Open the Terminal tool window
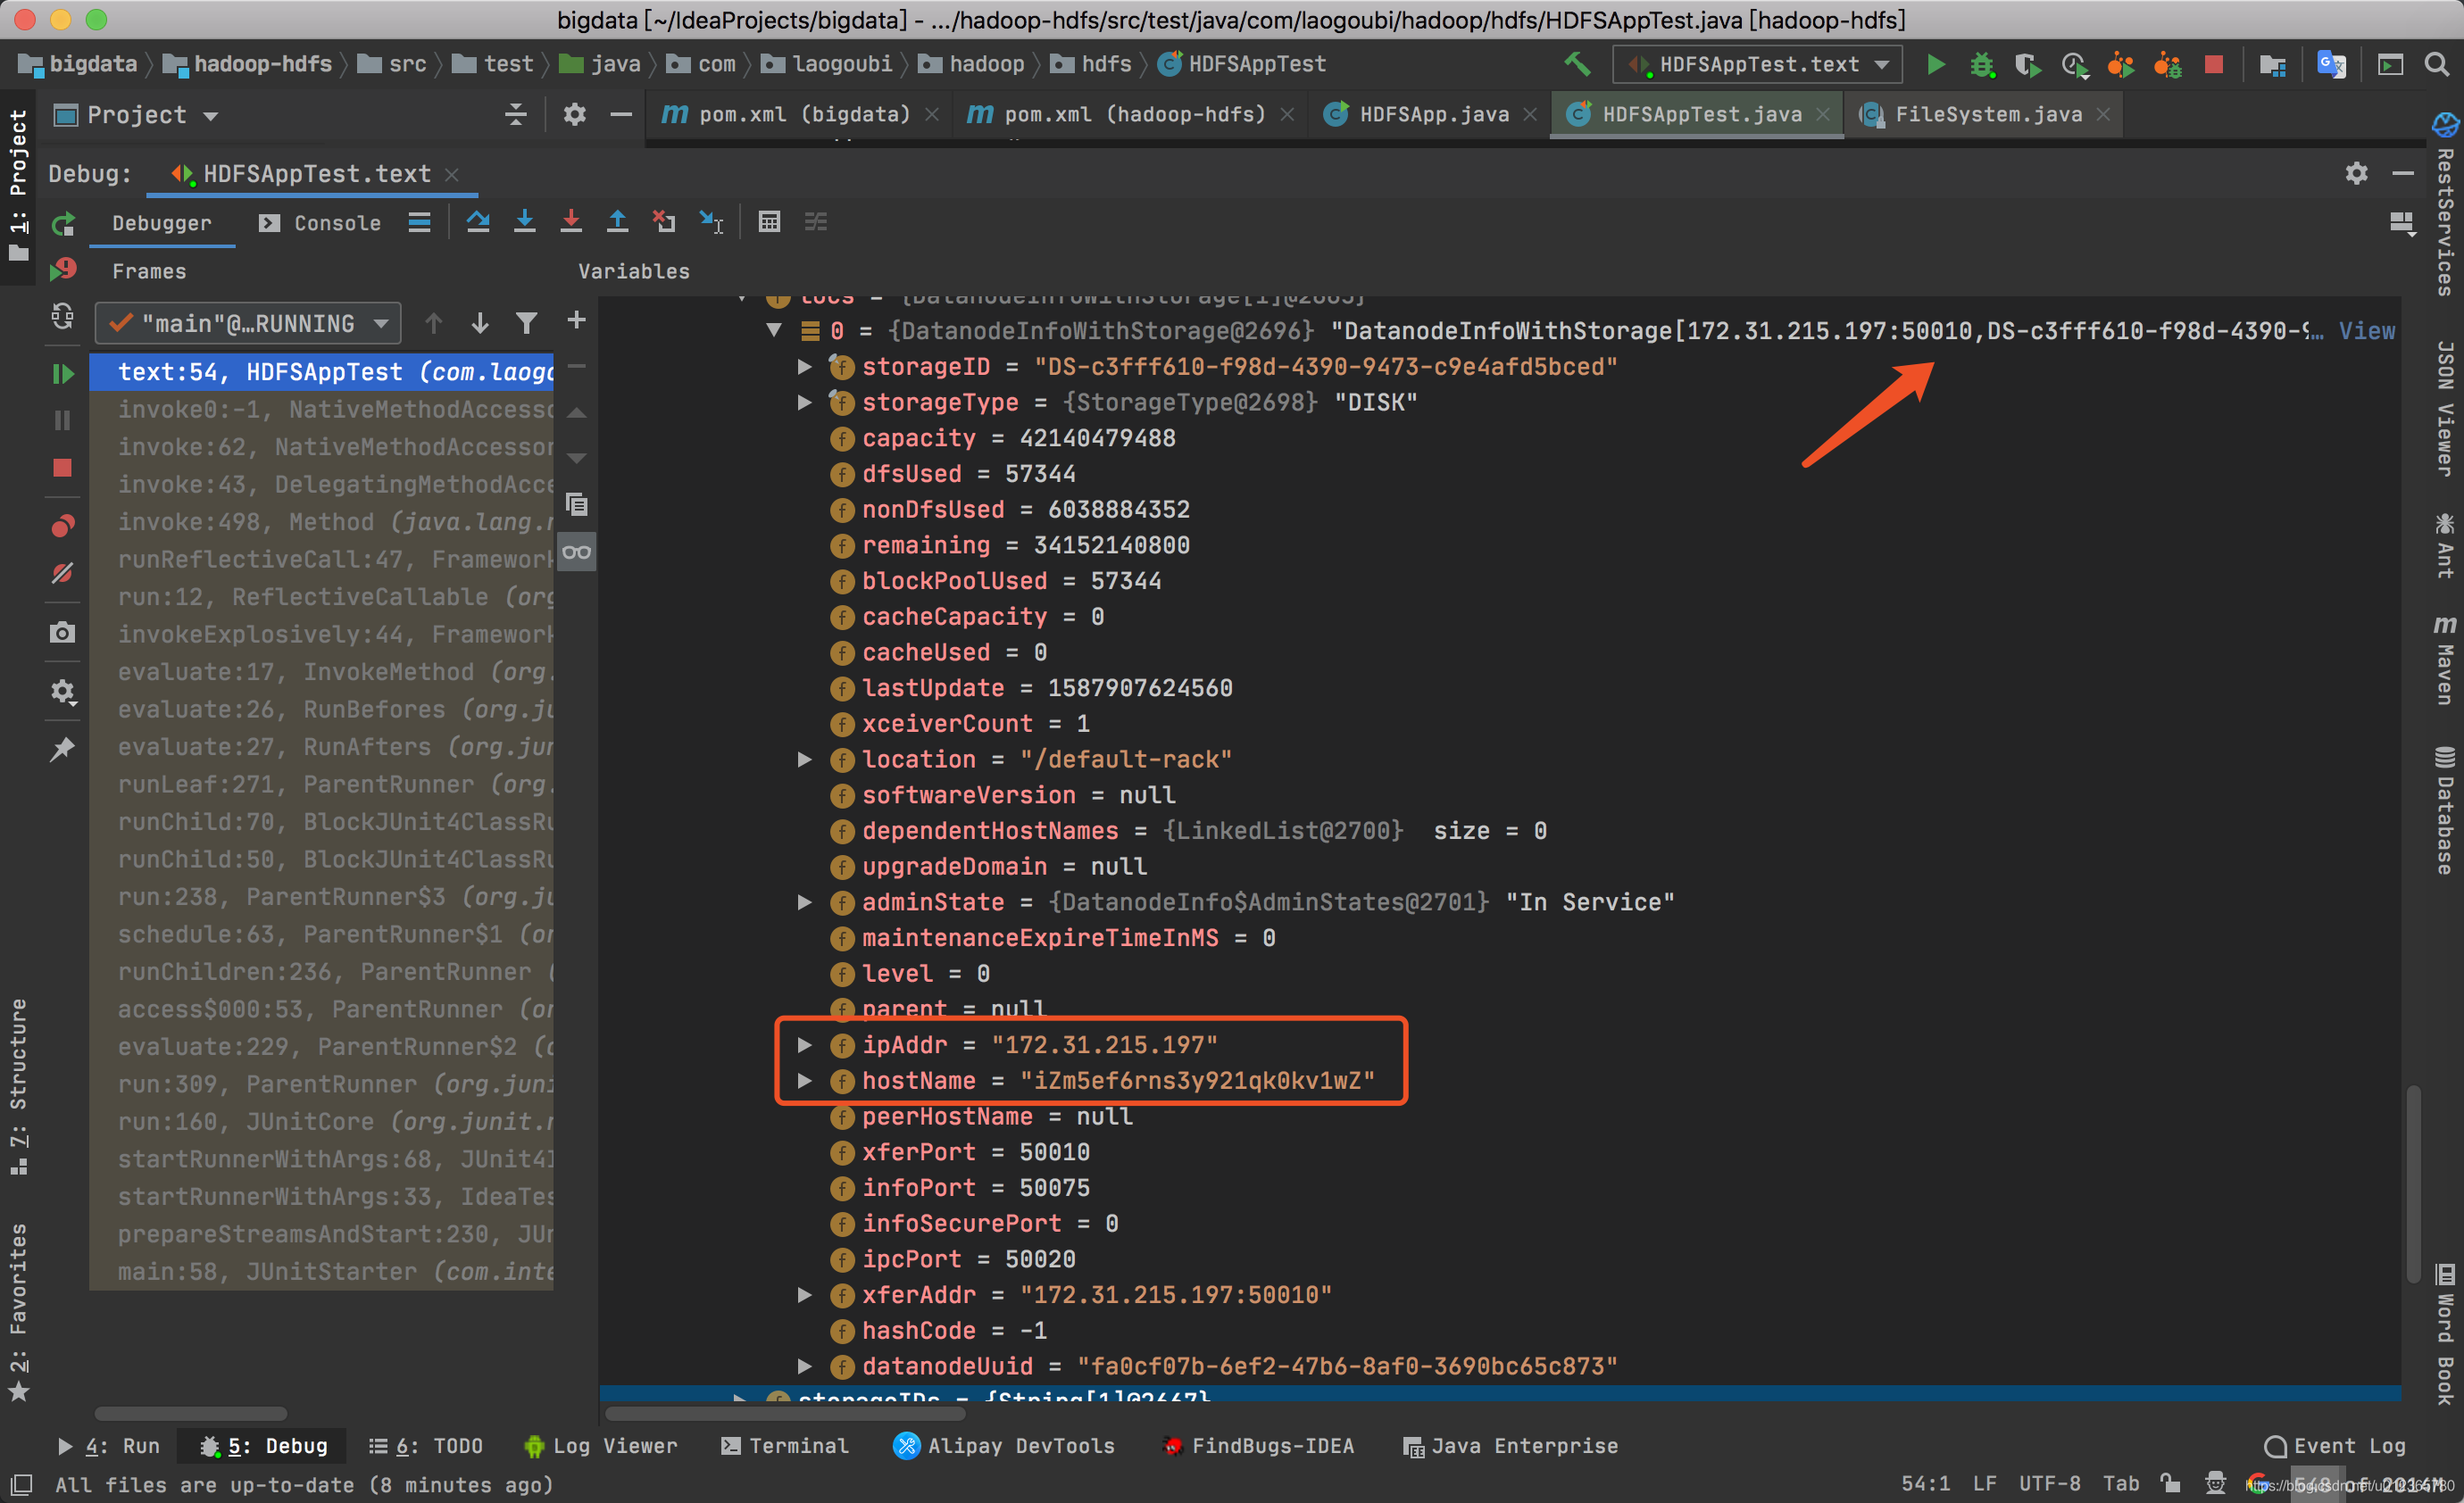The image size is (2464, 1503). 785,1446
